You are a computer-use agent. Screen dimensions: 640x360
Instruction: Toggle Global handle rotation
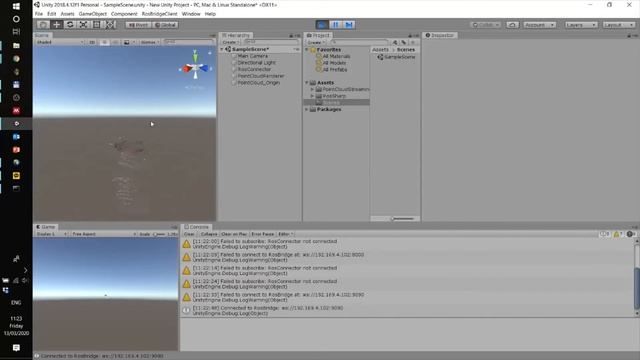(x=165, y=25)
